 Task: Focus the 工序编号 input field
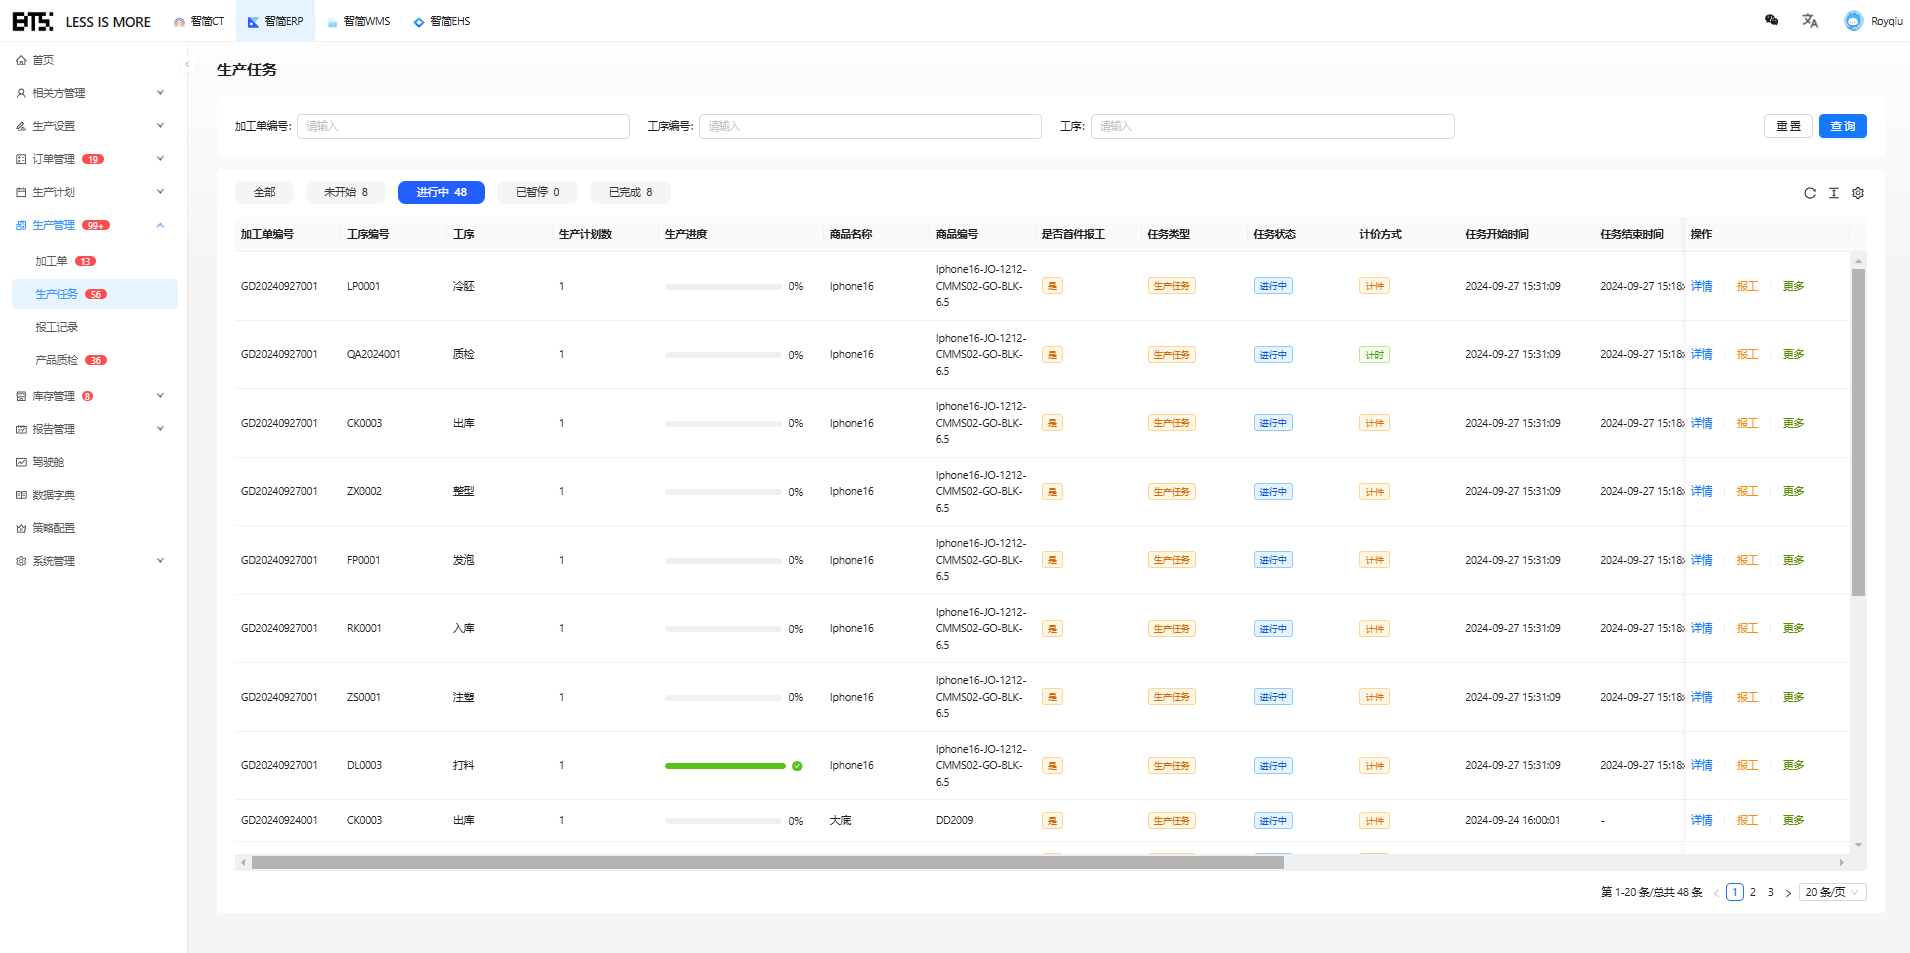click(870, 126)
